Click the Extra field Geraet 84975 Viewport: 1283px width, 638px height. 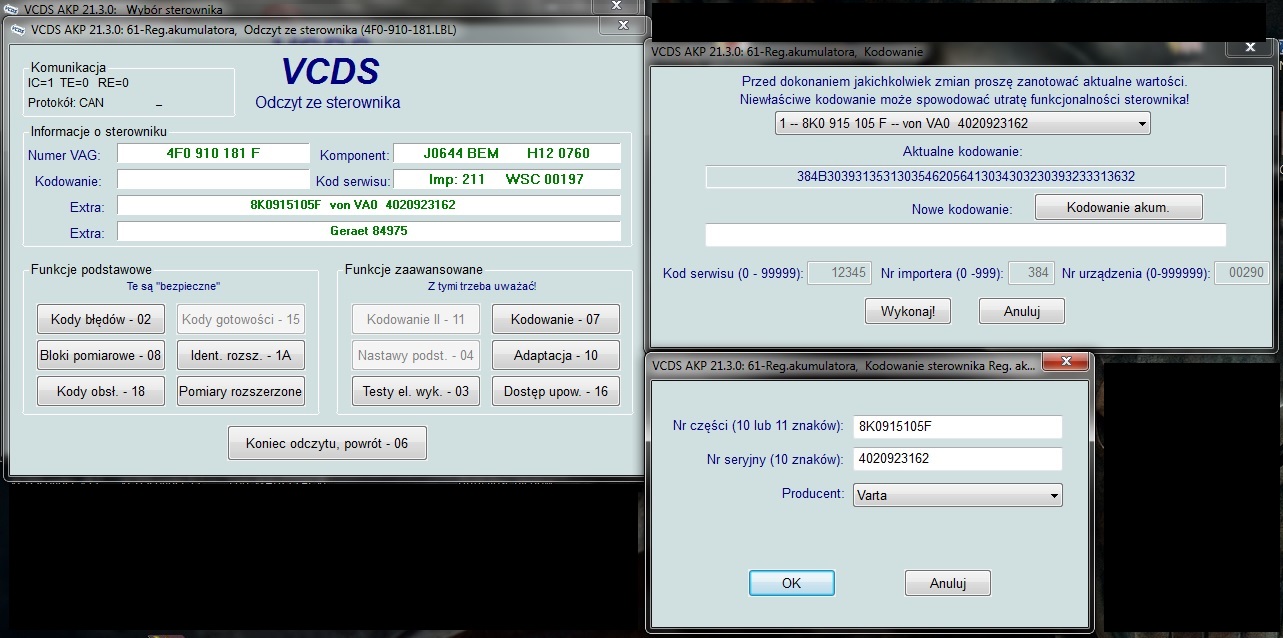click(369, 231)
